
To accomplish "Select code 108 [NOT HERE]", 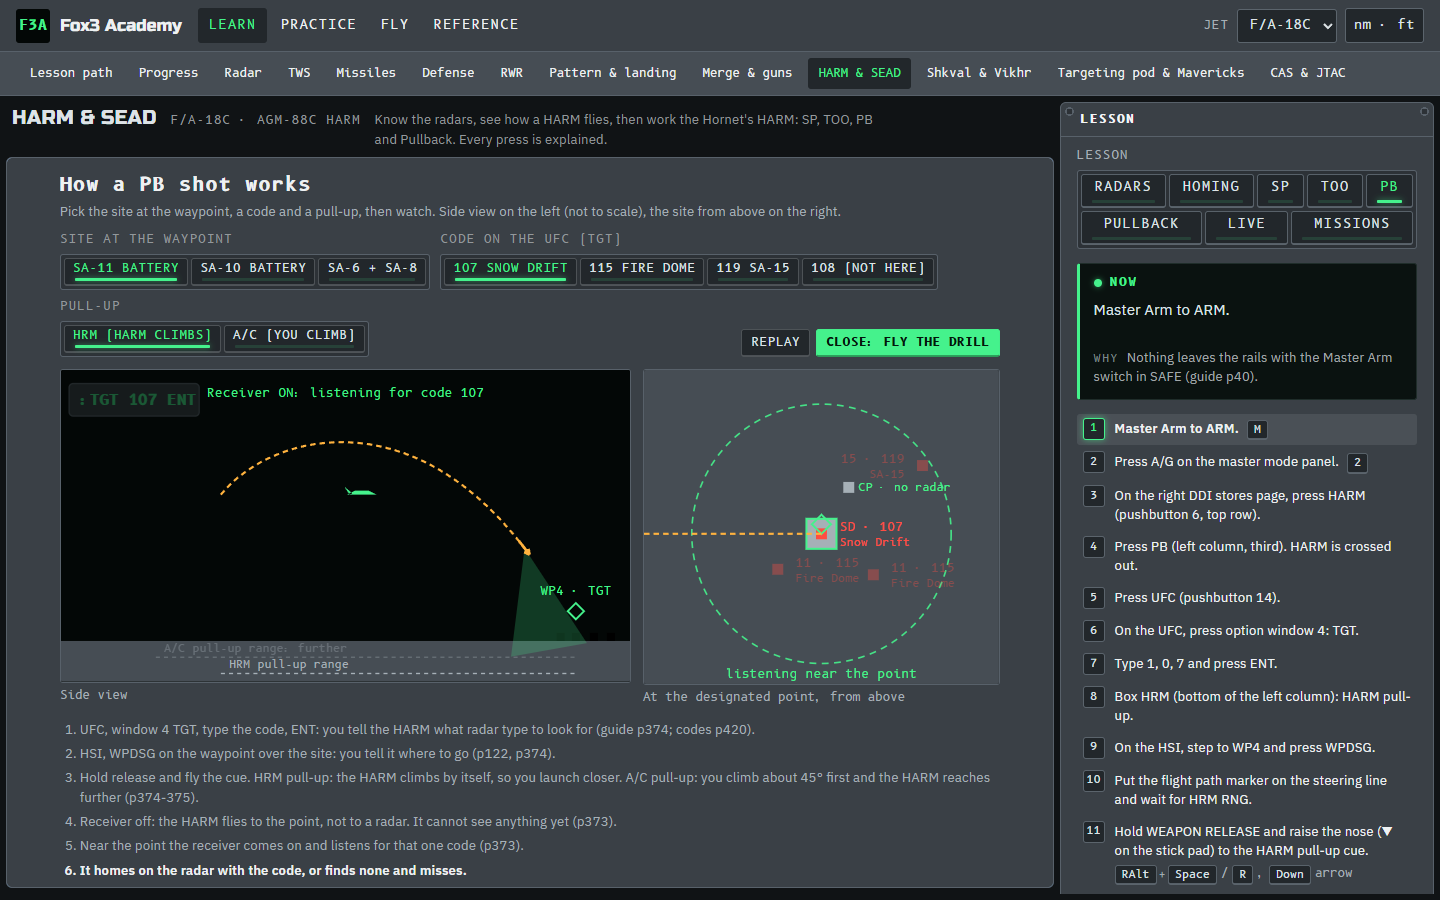I will [868, 270].
